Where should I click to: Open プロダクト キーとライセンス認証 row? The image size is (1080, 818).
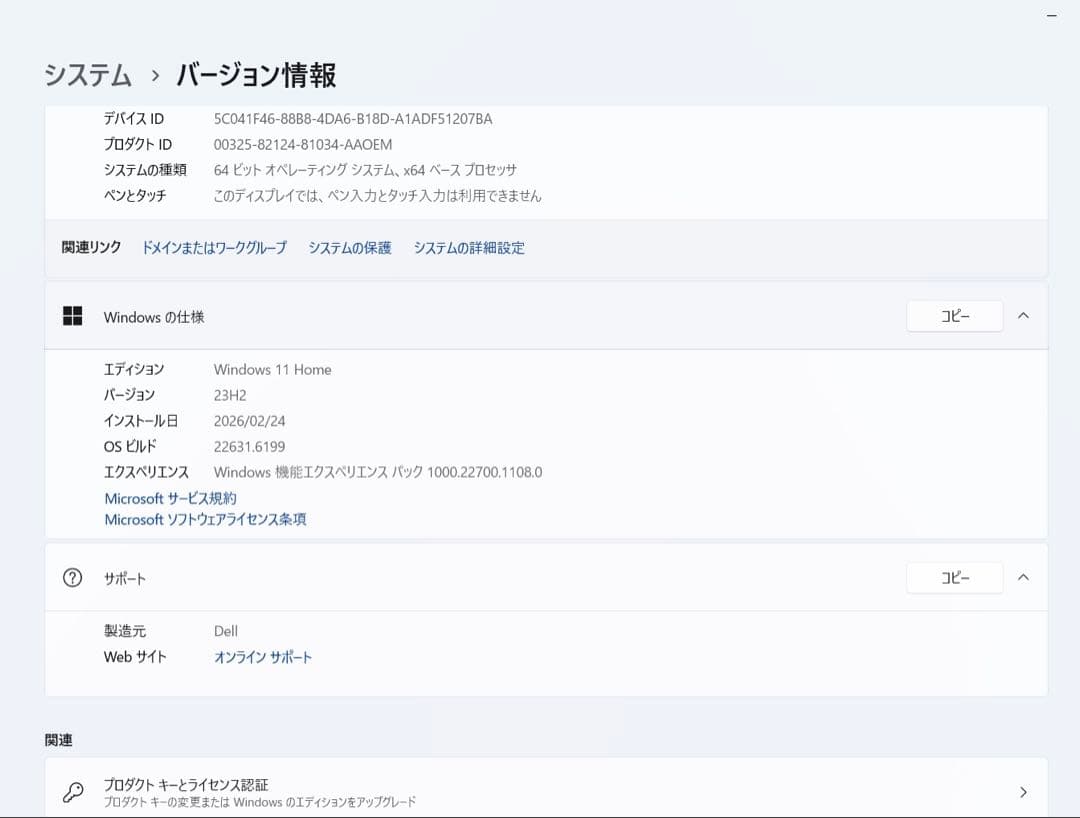(186, 785)
